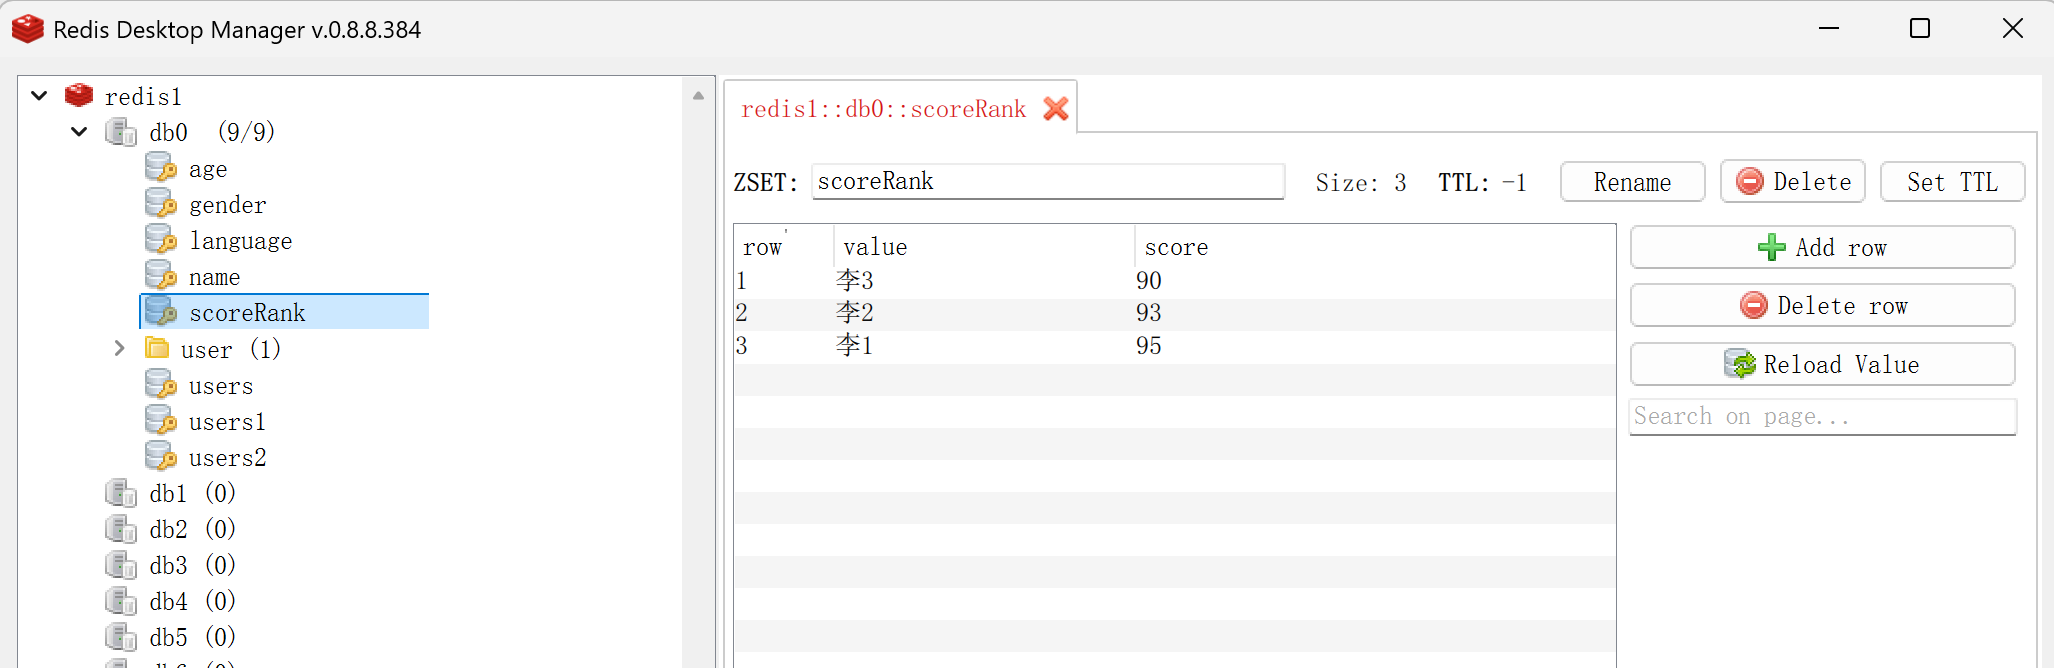Click the TTL: -1 label
Screen dimensions: 2054x668
(x=1482, y=183)
